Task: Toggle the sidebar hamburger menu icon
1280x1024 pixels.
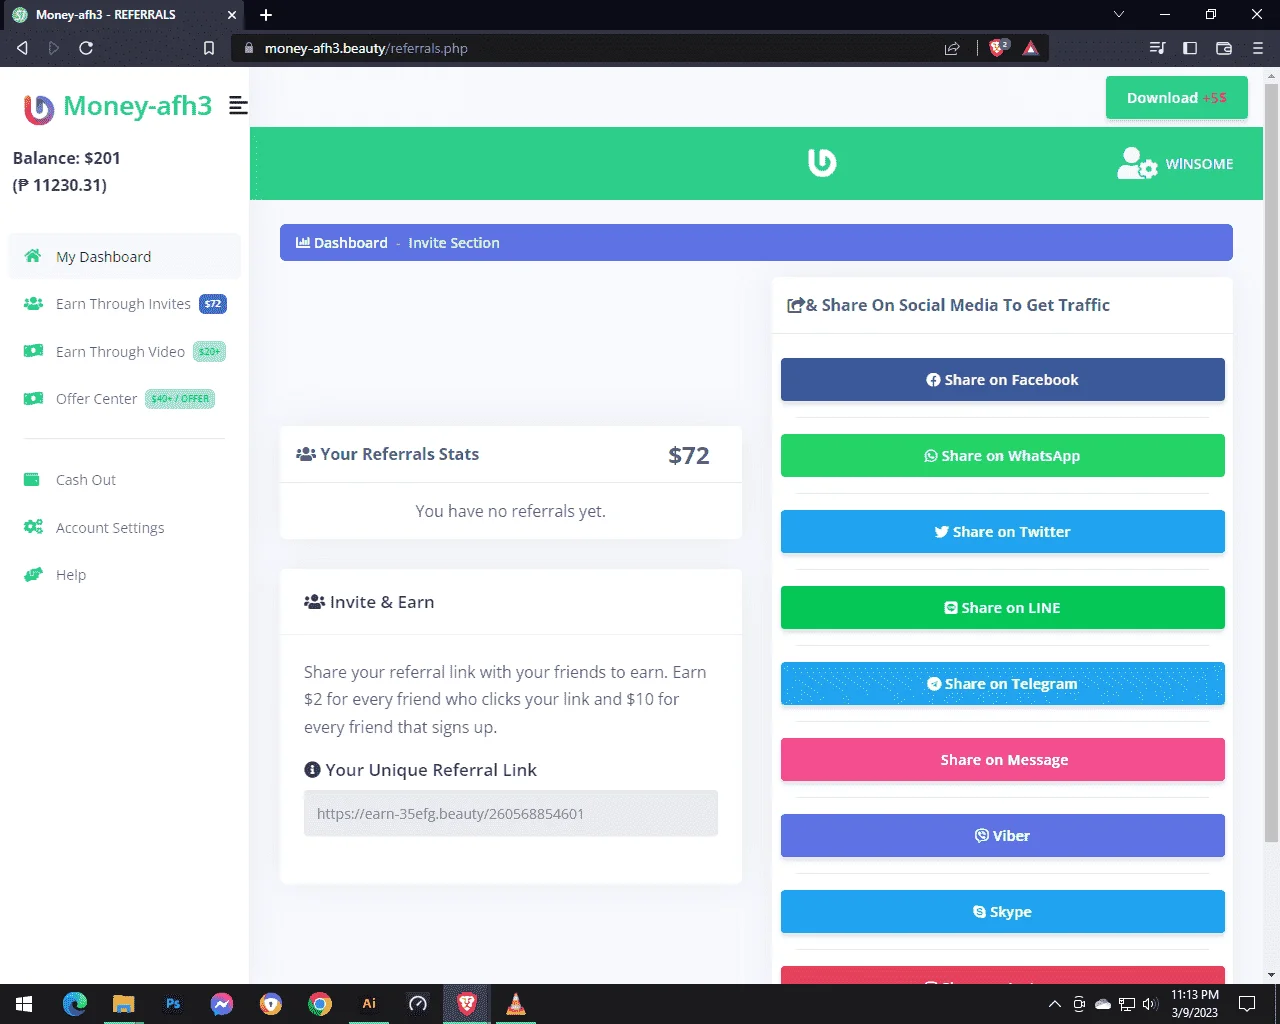Action: (238, 105)
